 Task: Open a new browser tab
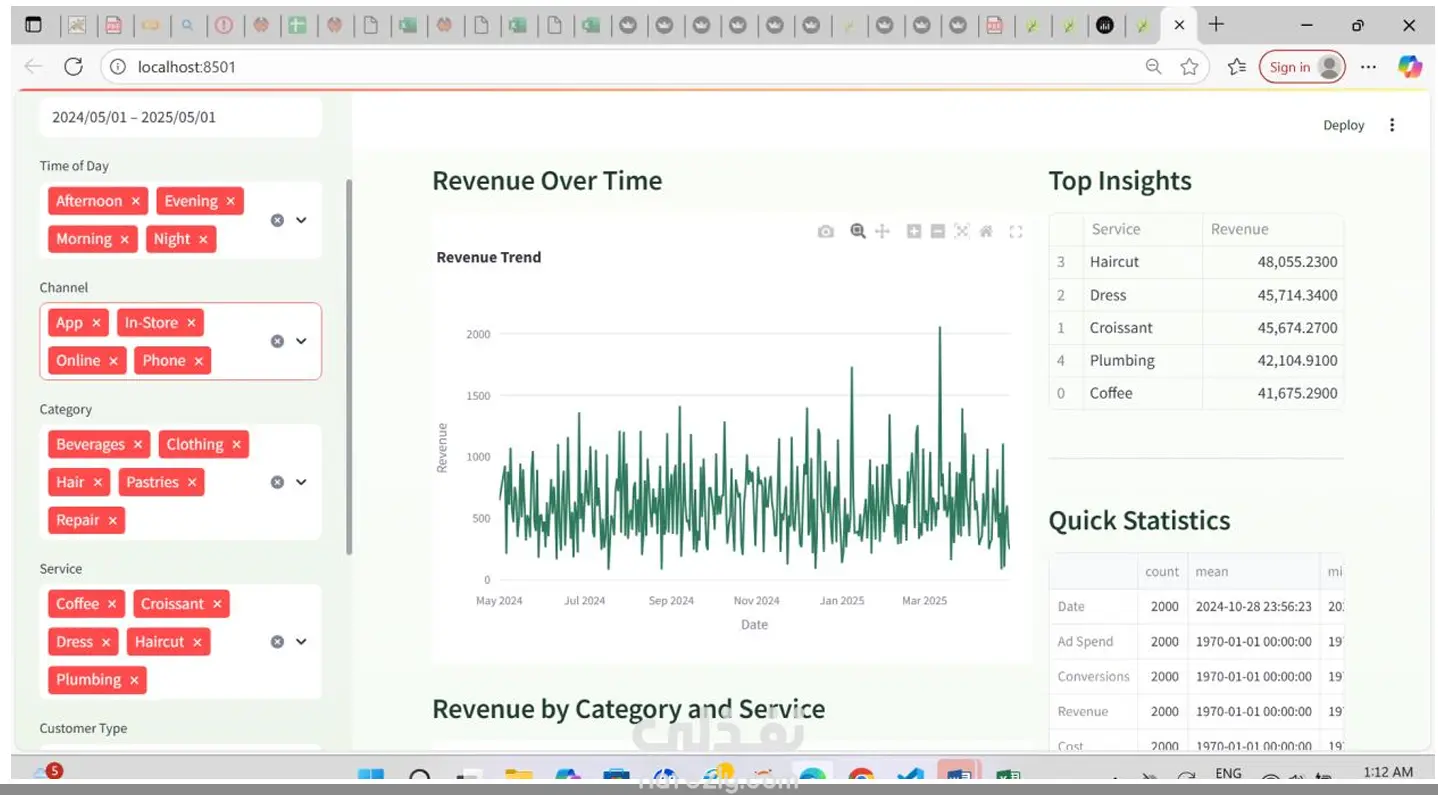coord(1216,24)
